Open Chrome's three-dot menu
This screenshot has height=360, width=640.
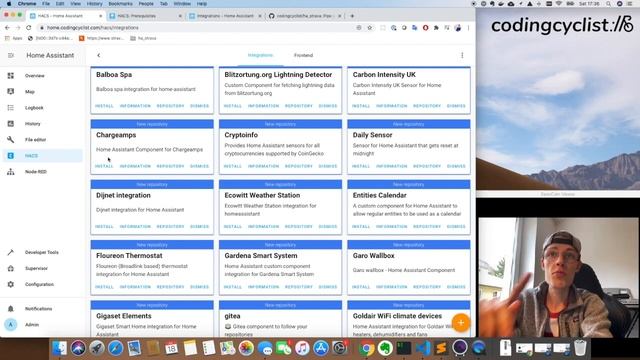point(468,28)
